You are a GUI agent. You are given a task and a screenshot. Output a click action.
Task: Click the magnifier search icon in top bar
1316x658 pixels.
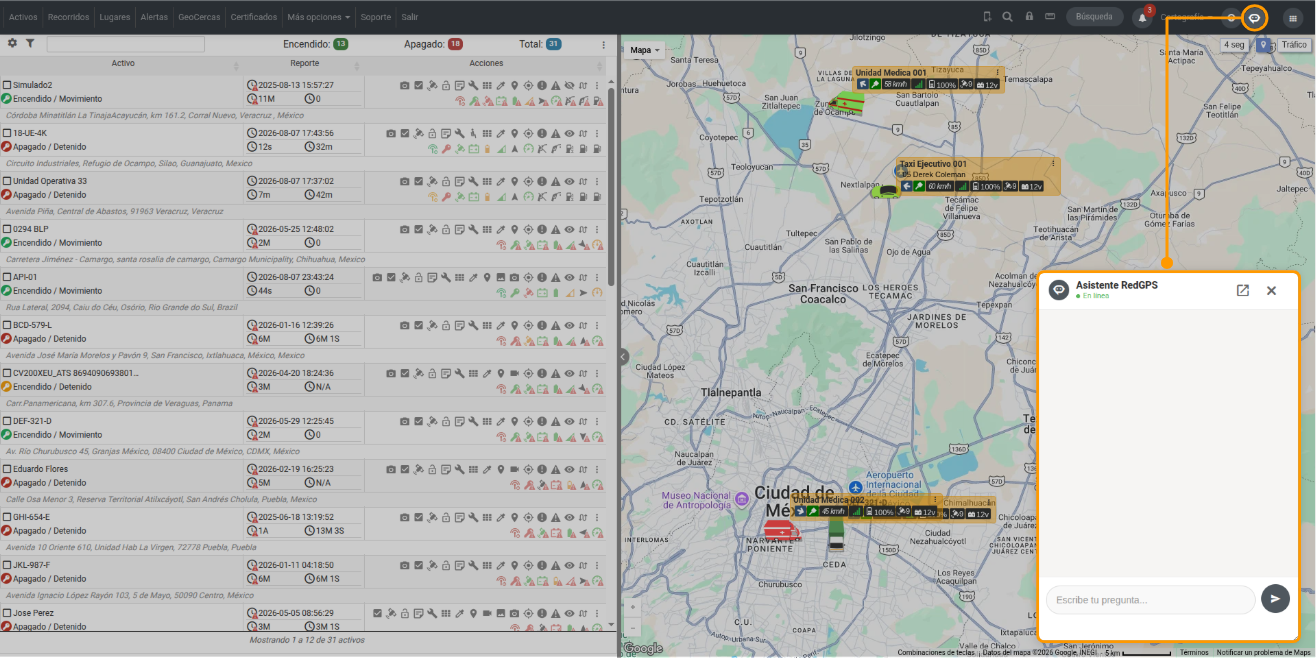pyautogui.click(x=1007, y=17)
